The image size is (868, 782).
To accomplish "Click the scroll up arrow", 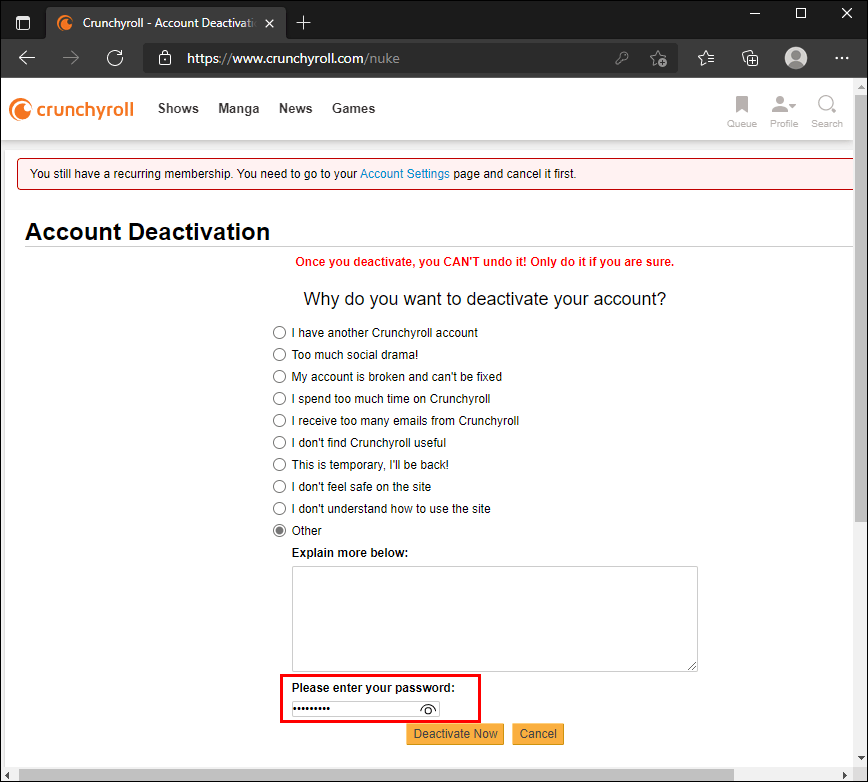I will pos(861,87).
